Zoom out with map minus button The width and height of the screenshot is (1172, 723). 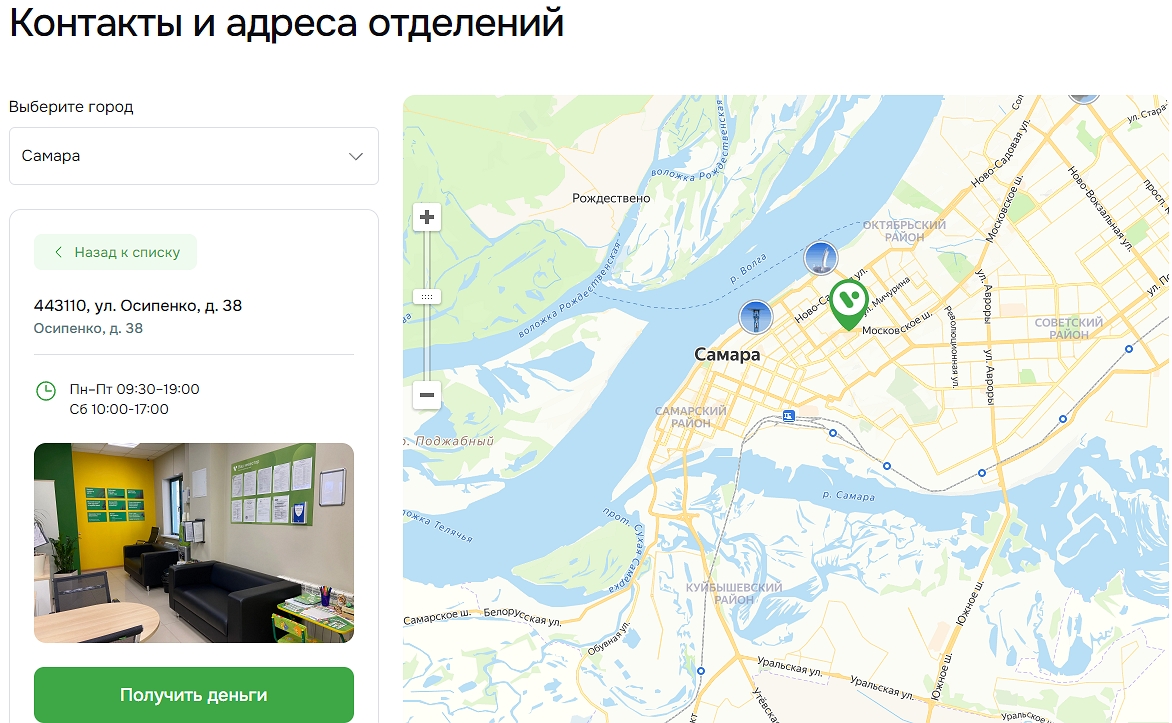click(427, 394)
